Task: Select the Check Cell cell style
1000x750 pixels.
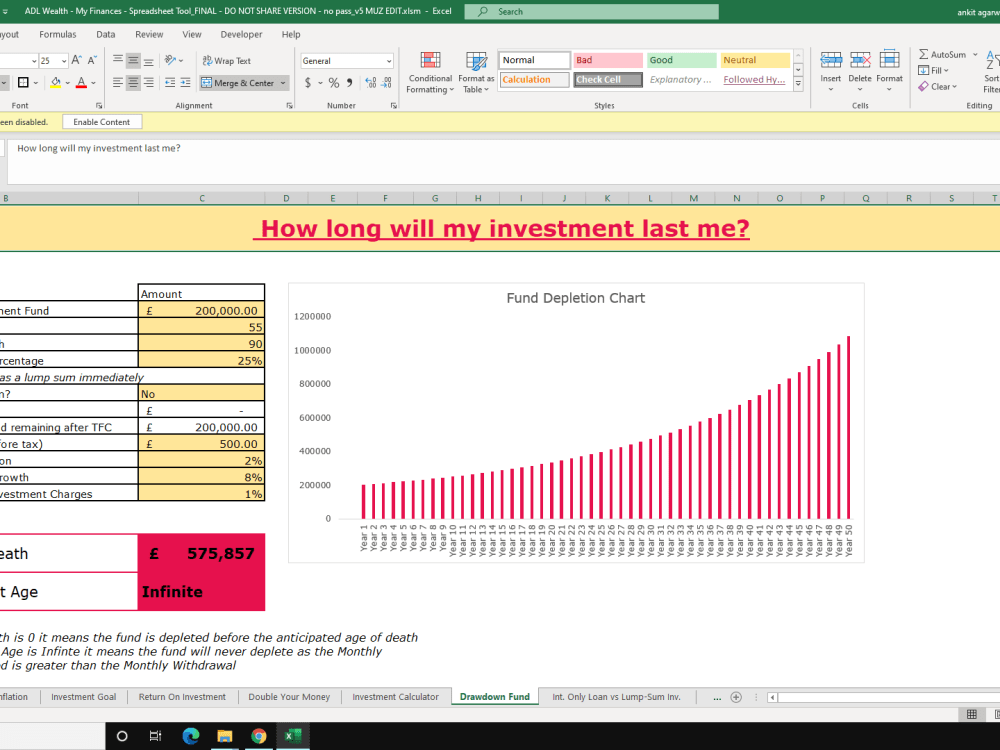Action: click(x=606, y=79)
